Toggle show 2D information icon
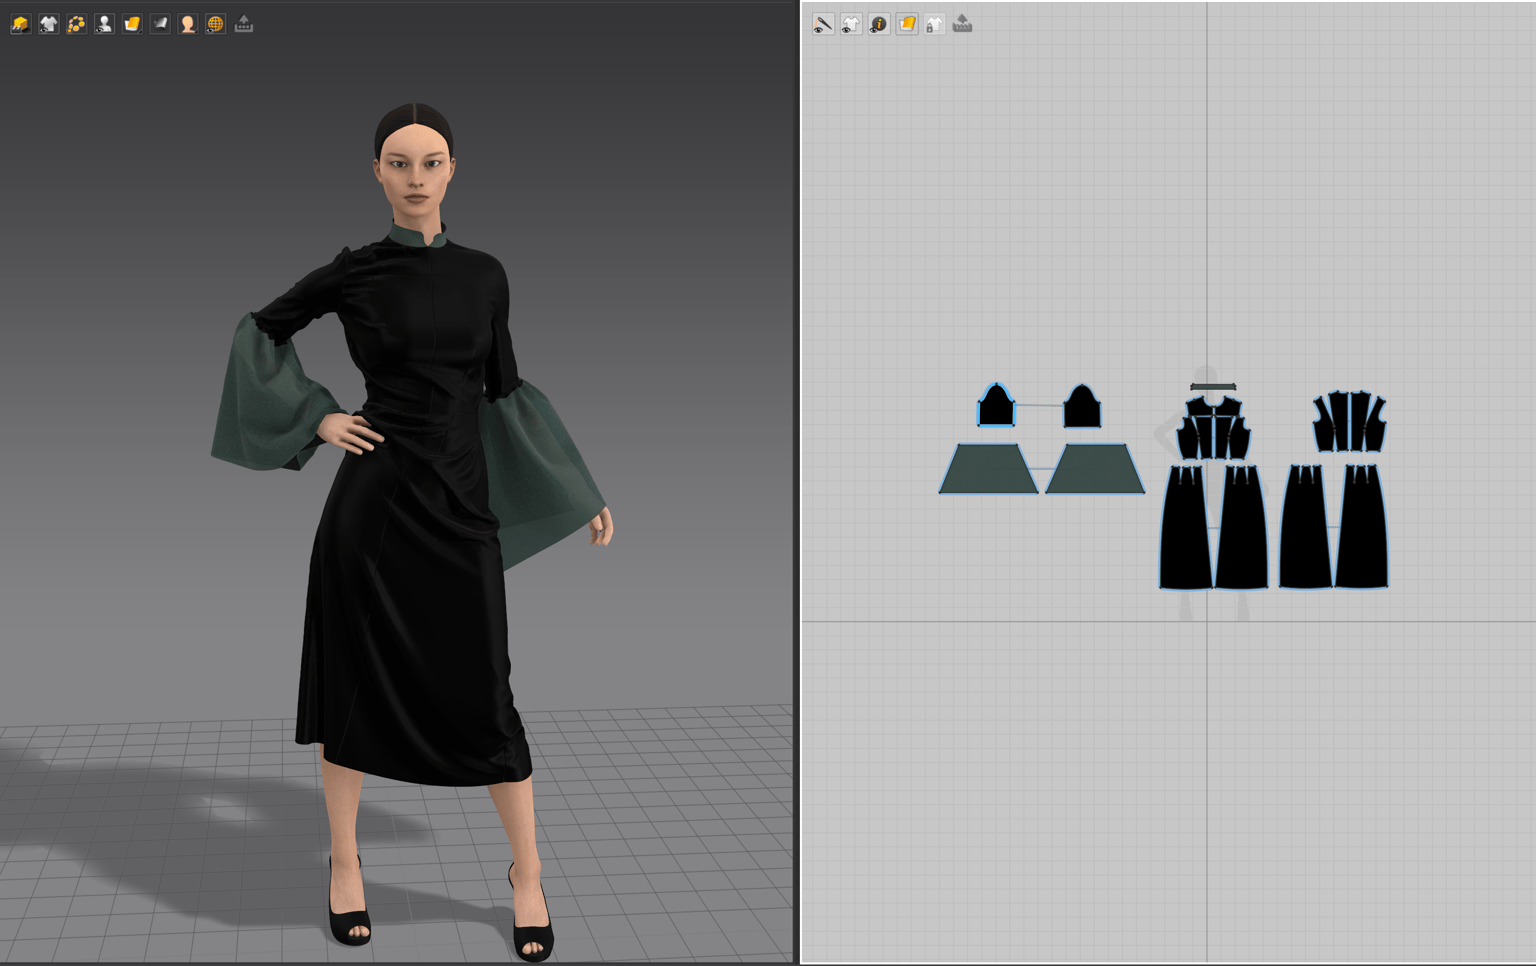This screenshot has height=966, width=1536. [x=879, y=24]
